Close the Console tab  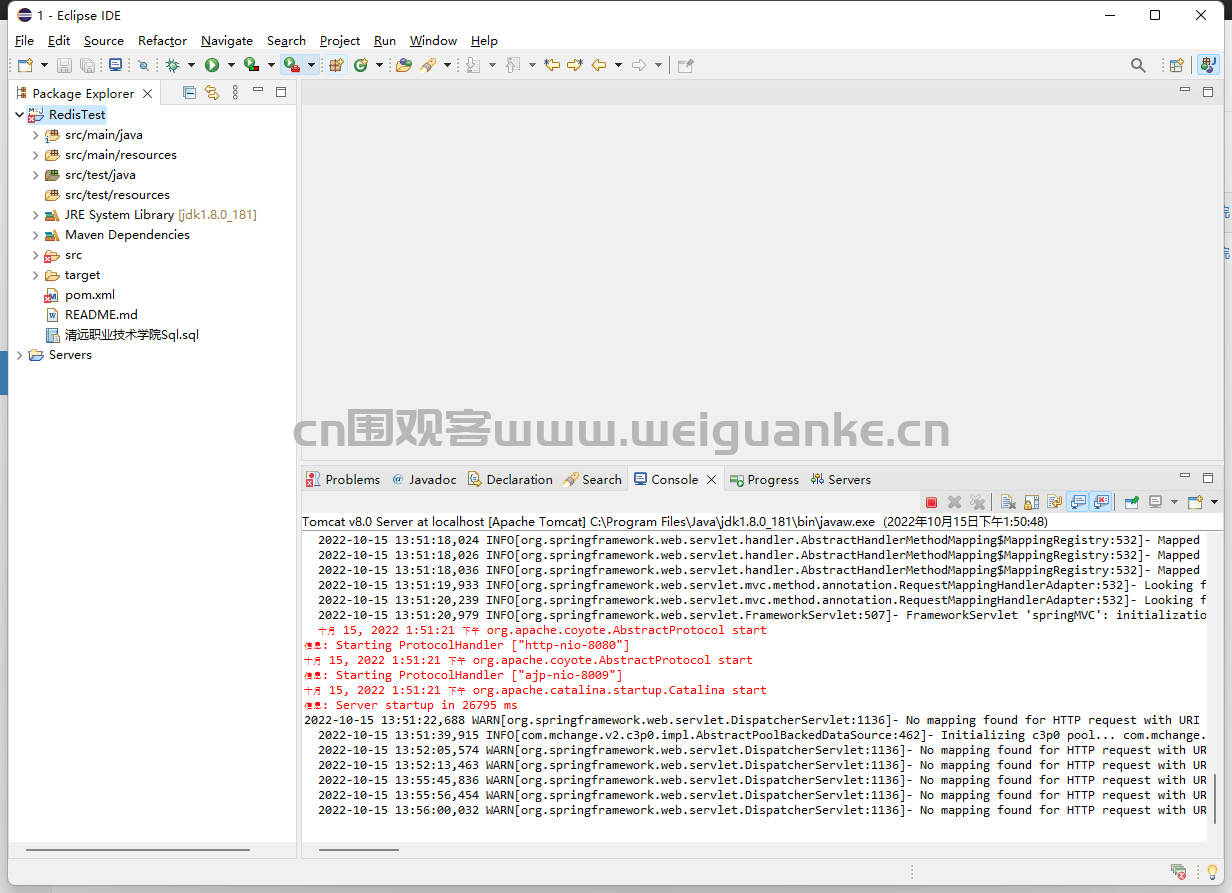[711, 480]
